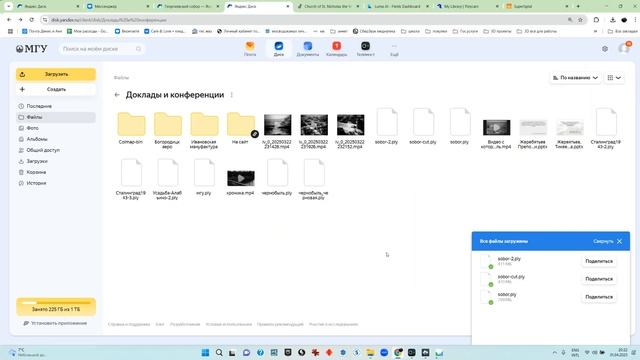Image resolution: width=640 pixels, height=360 pixels.
Task: Share sobor-cut.ply via Поделиться button
Action: point(599,279)
